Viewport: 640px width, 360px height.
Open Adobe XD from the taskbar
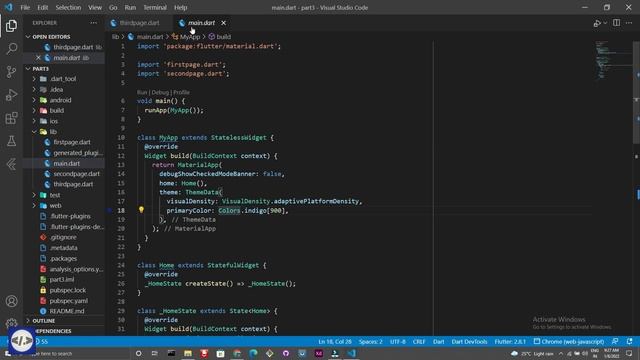click(318, 353)
